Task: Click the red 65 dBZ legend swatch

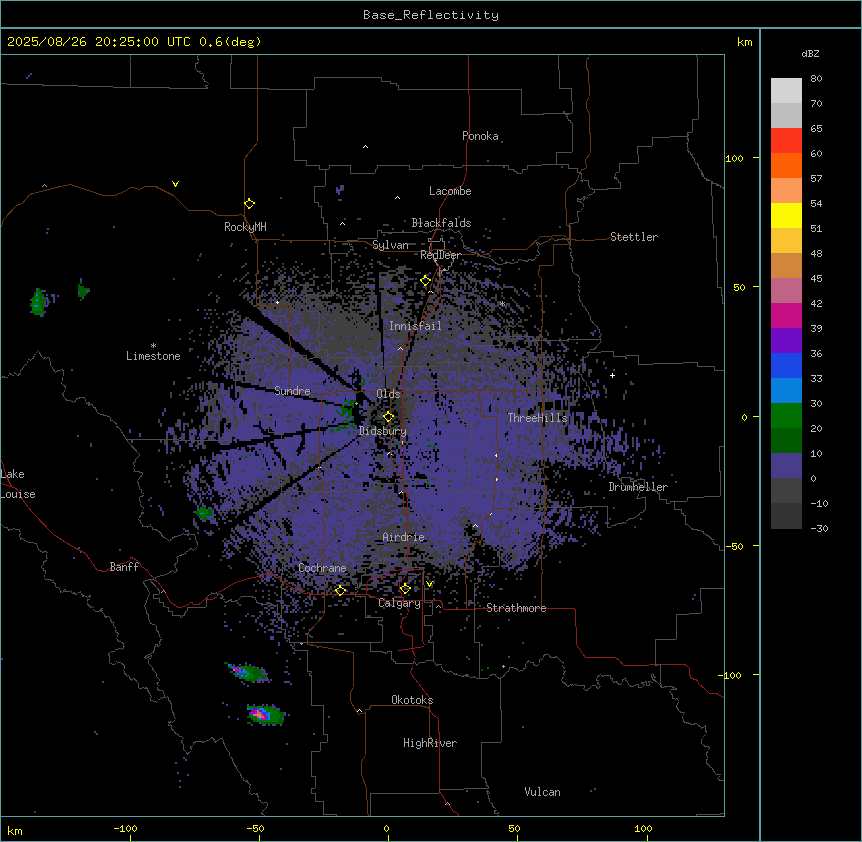Action: (786, 141)
